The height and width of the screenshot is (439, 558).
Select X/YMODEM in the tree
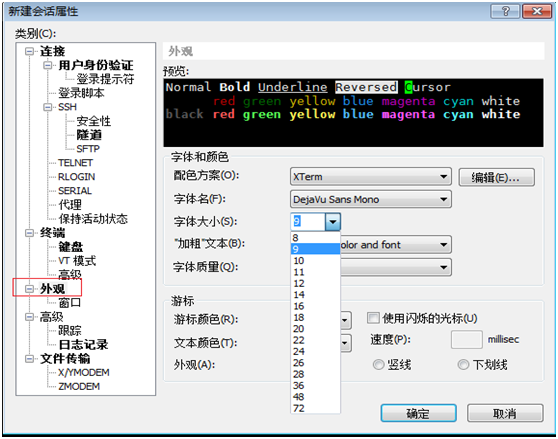pyautogui.click(x=84, y=372)
